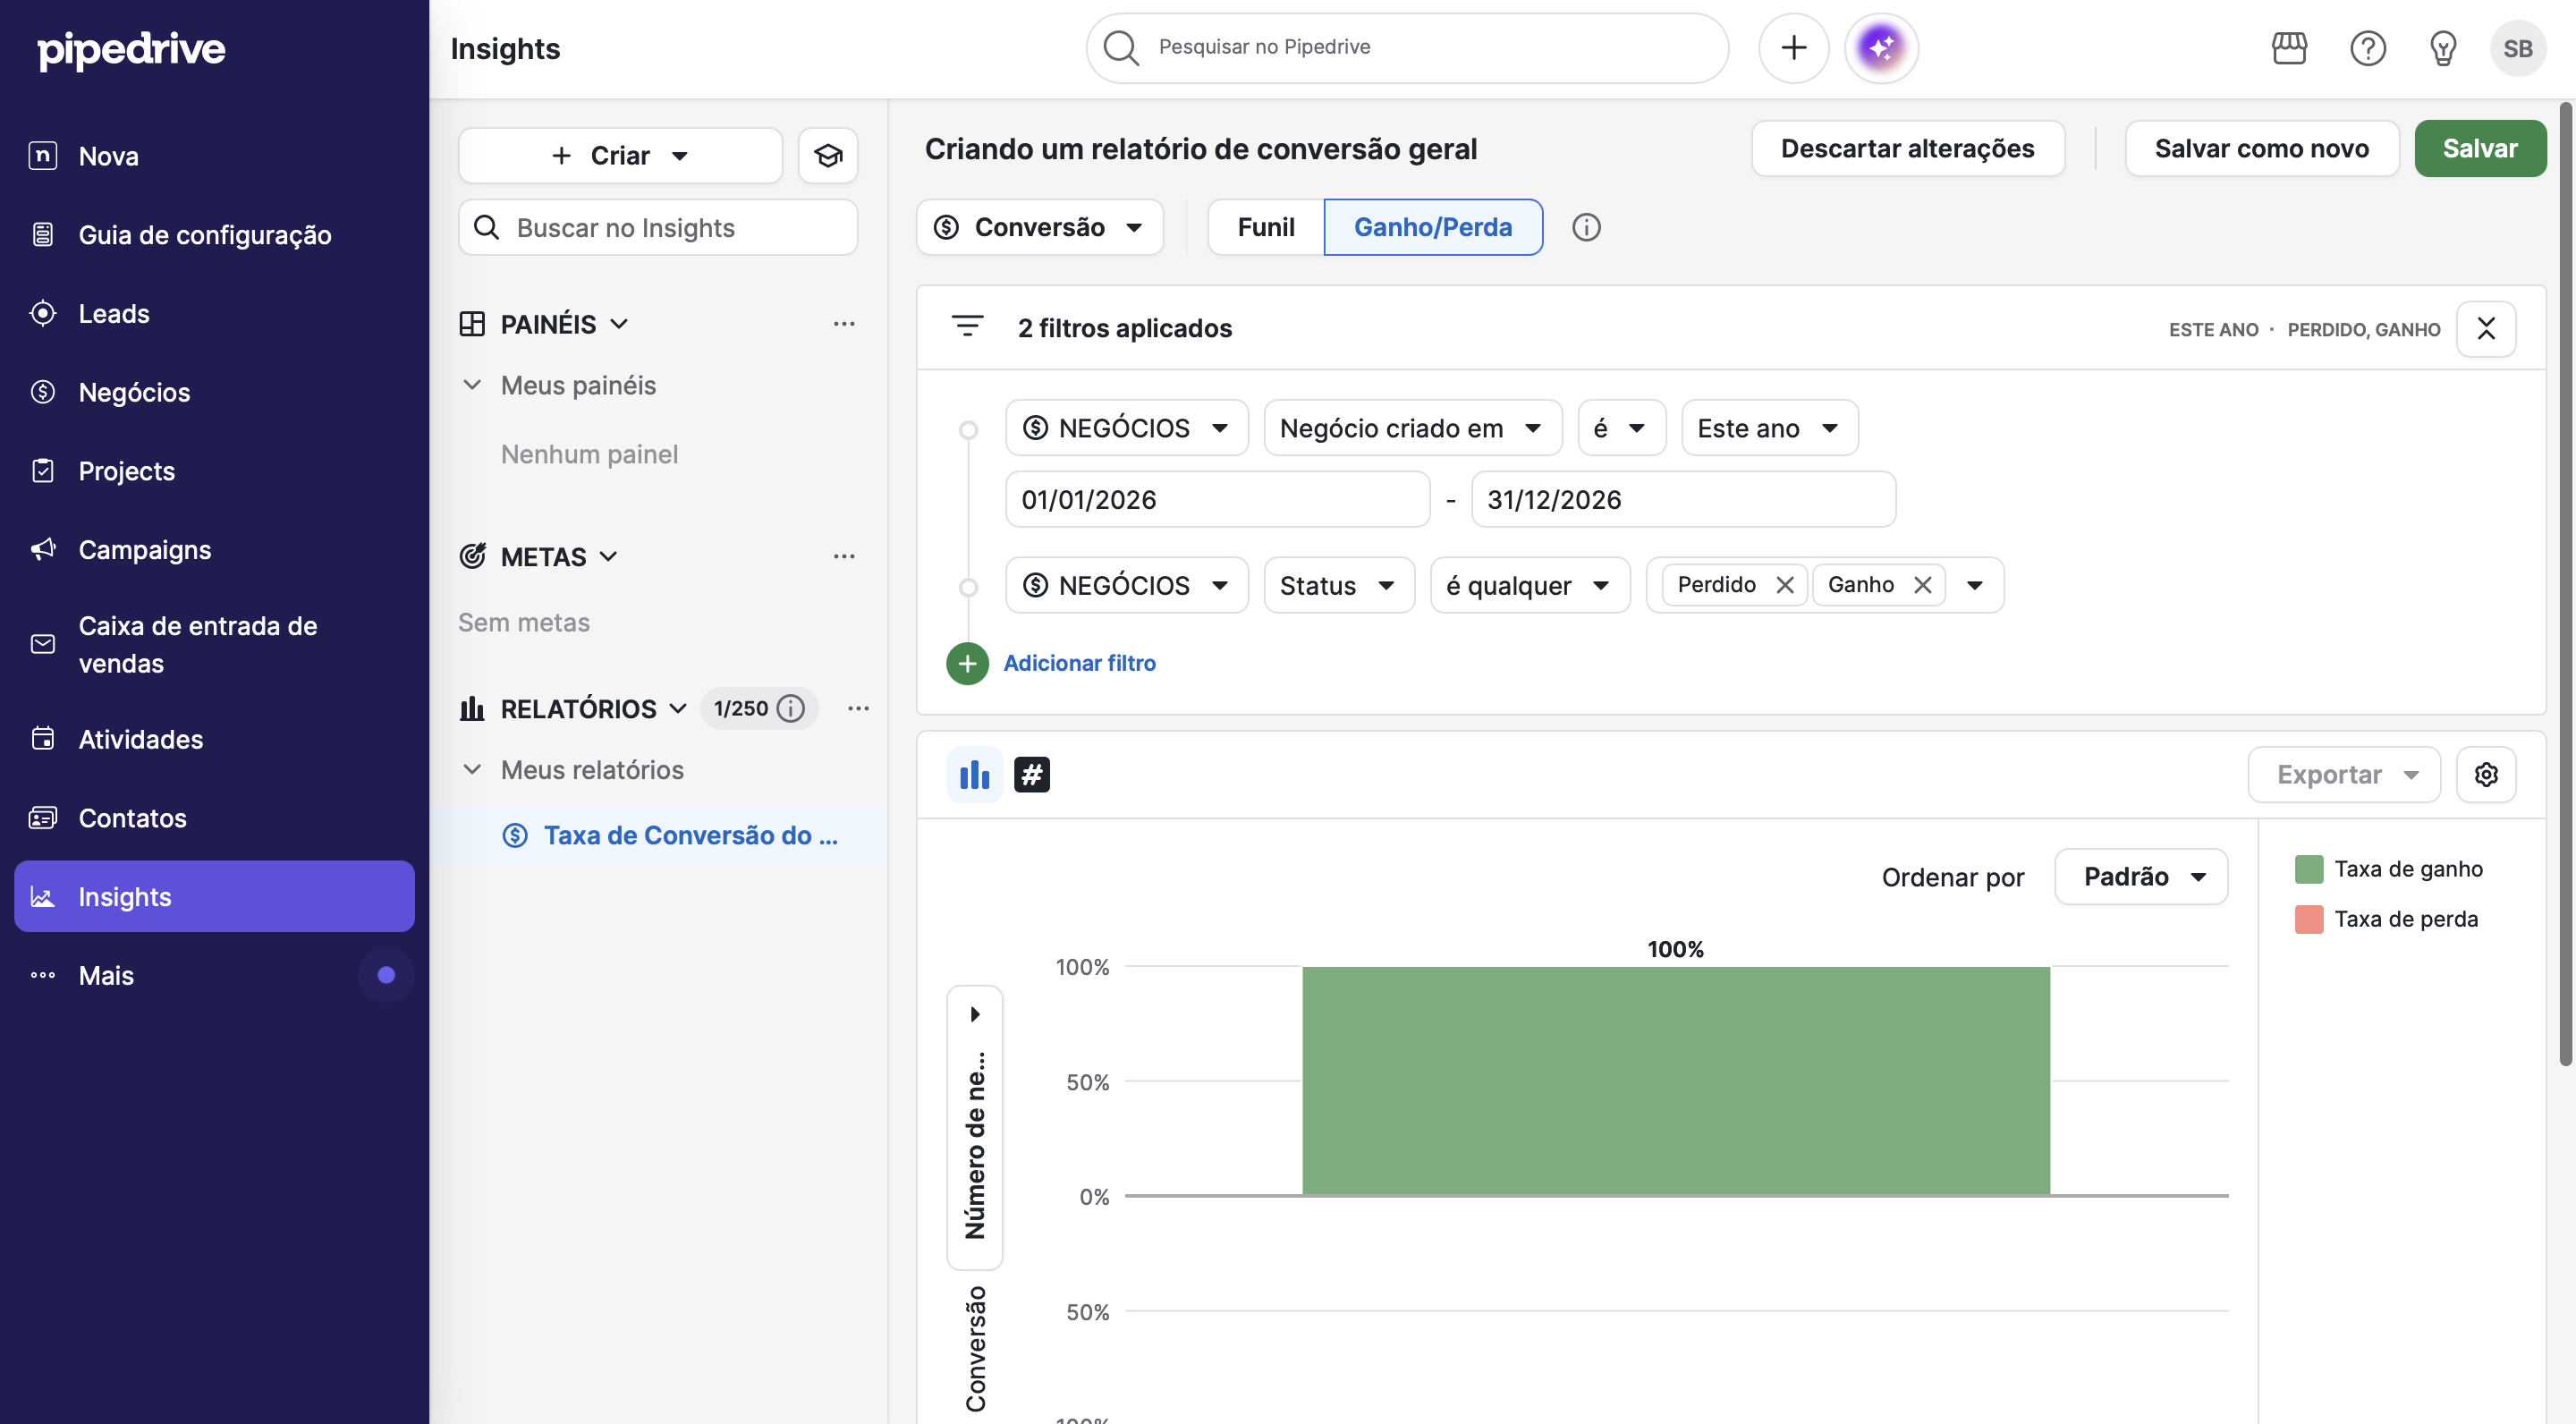Open the Negócio criado em field dropdown
This screenshot has height=1424, width=2576.
(1412, 428)
